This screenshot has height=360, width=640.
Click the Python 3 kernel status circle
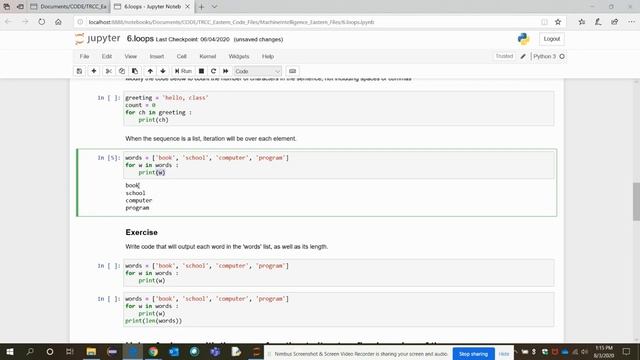[562, 56]
